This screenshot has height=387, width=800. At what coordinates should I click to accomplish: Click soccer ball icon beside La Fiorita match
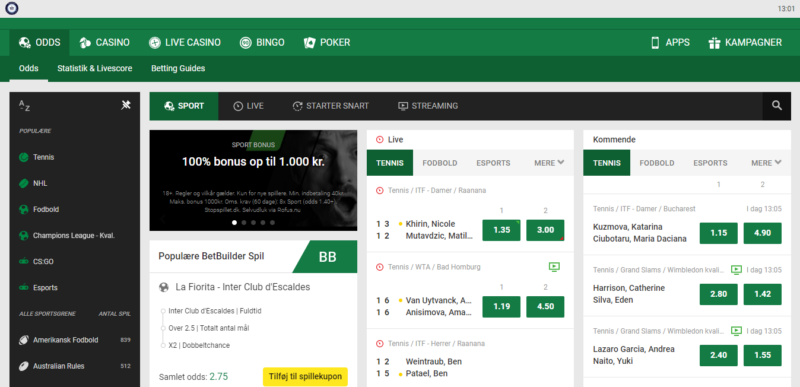tap(164, 287)
